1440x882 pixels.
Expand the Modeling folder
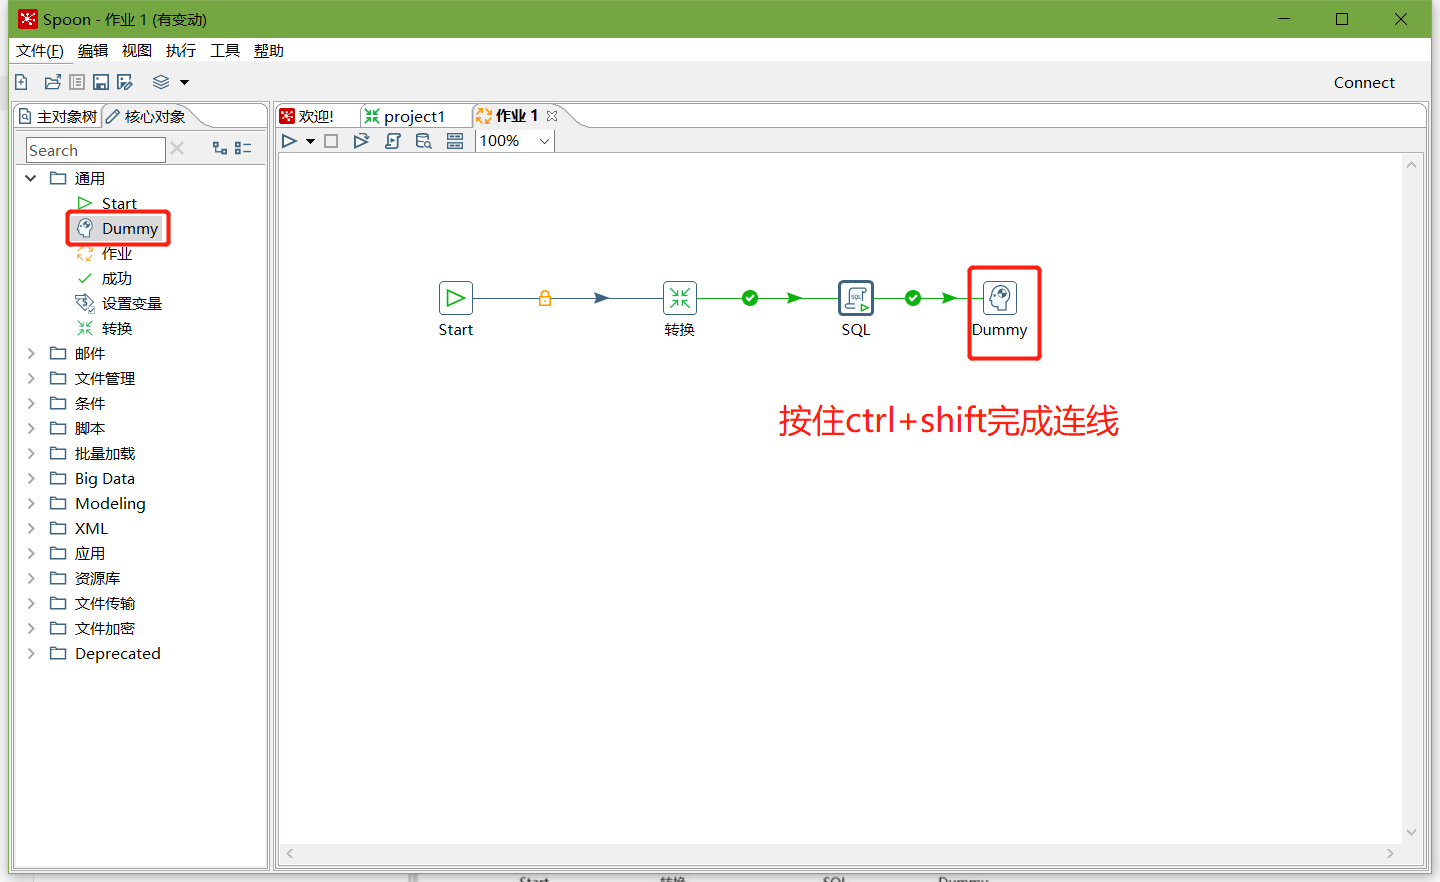(x=31, y=503)
